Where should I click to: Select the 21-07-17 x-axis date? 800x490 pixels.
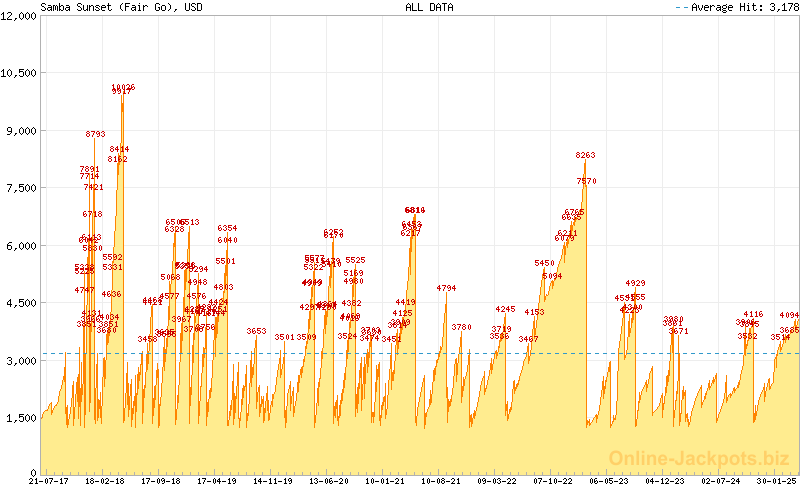20,481
